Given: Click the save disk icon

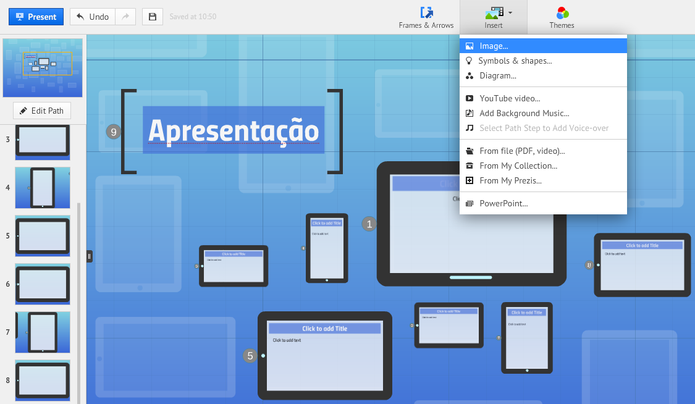Looking at the screenshot, I should [152, 17].
